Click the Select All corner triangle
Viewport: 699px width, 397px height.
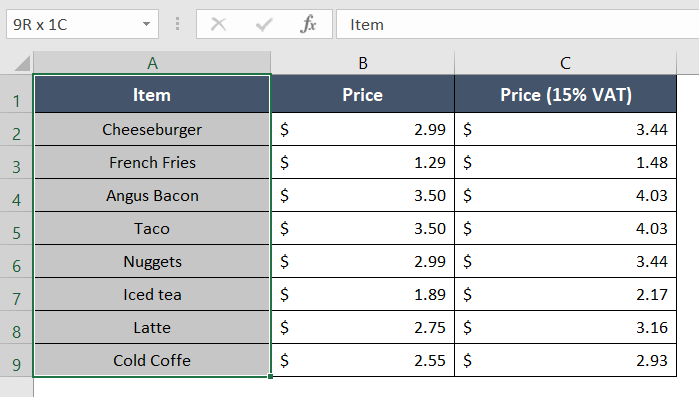coord(21,63)
